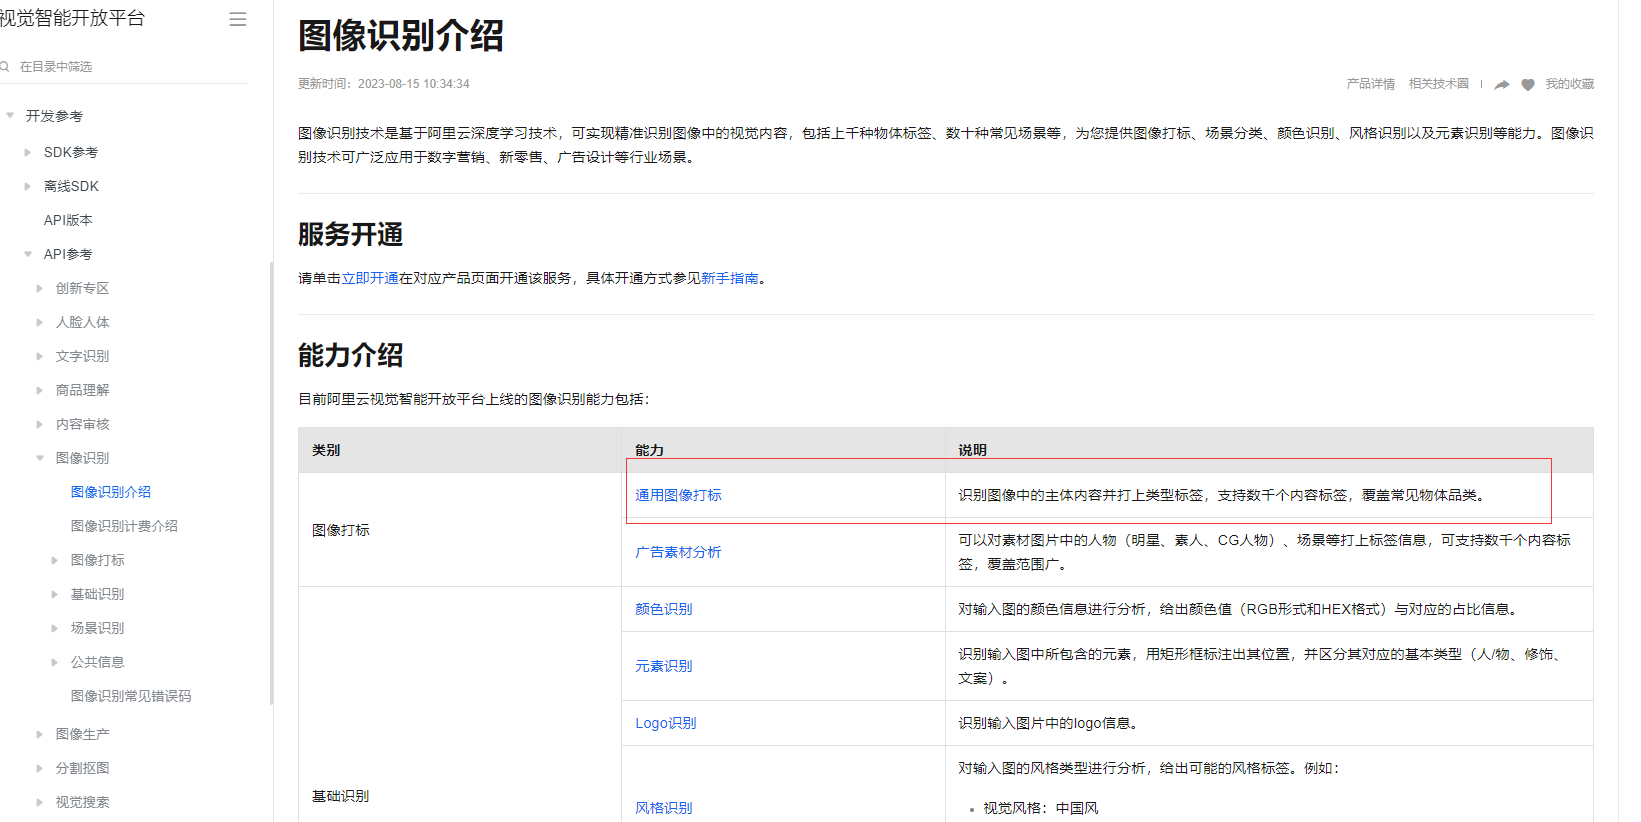Click the heart favorite icon
The height and width of the screenshot is (822, 1641).
pos(1528,85)
